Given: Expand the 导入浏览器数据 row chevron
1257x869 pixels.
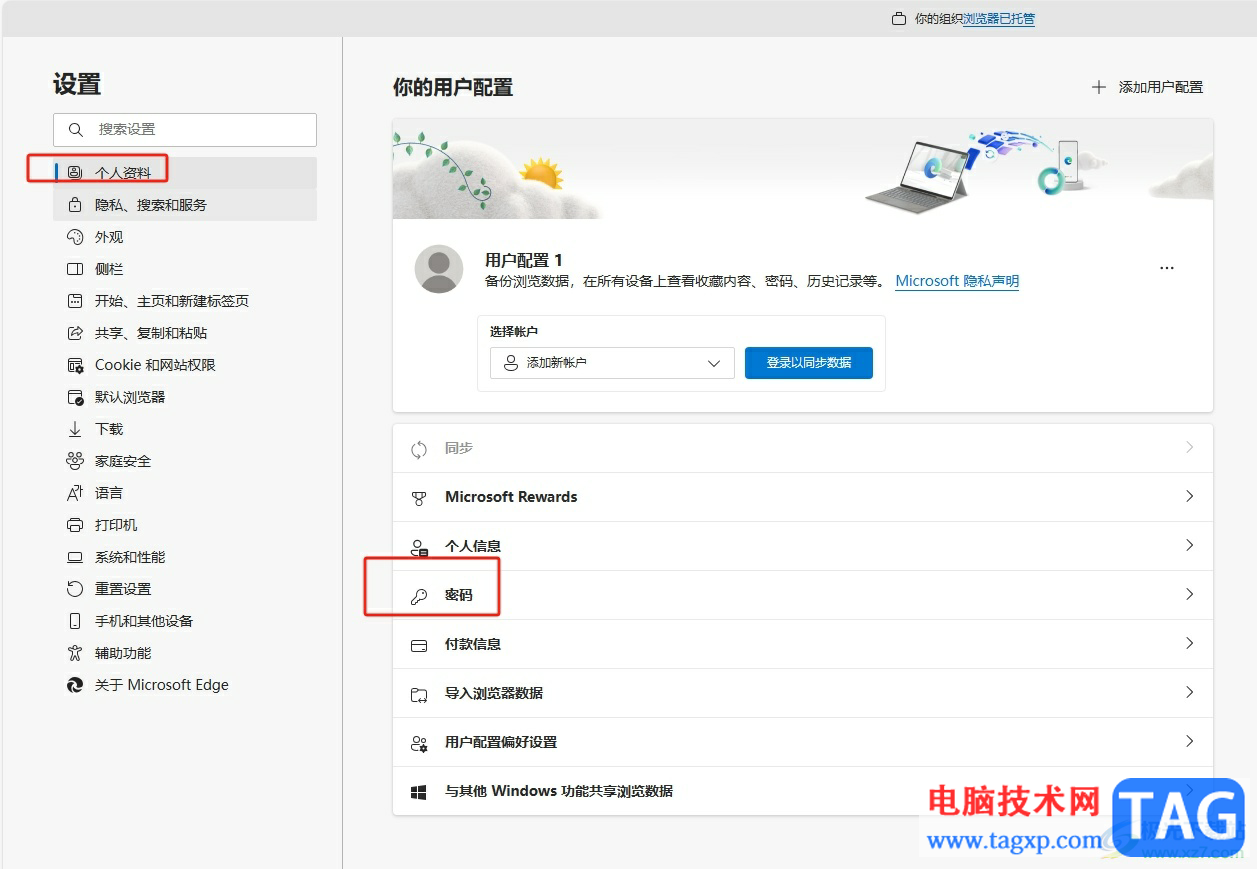Looking at the screenshot, I should pos(1189,693).
